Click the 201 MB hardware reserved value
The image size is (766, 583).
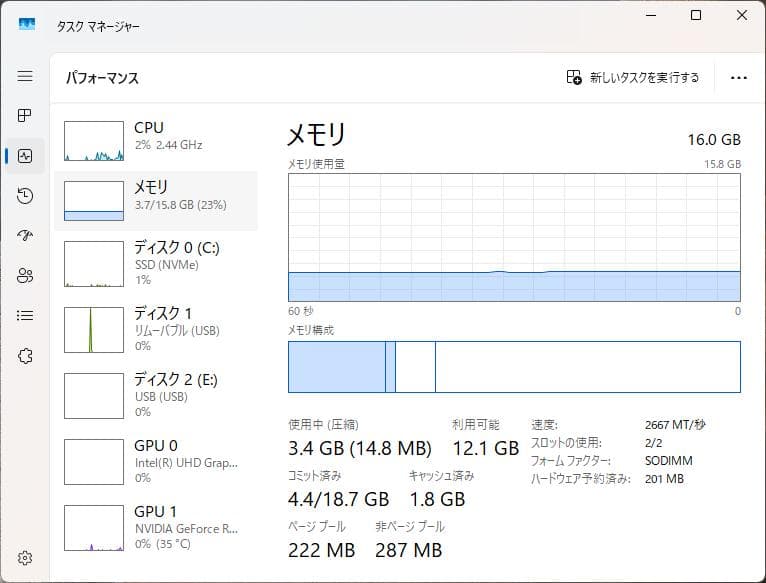(x=664, y=479)
